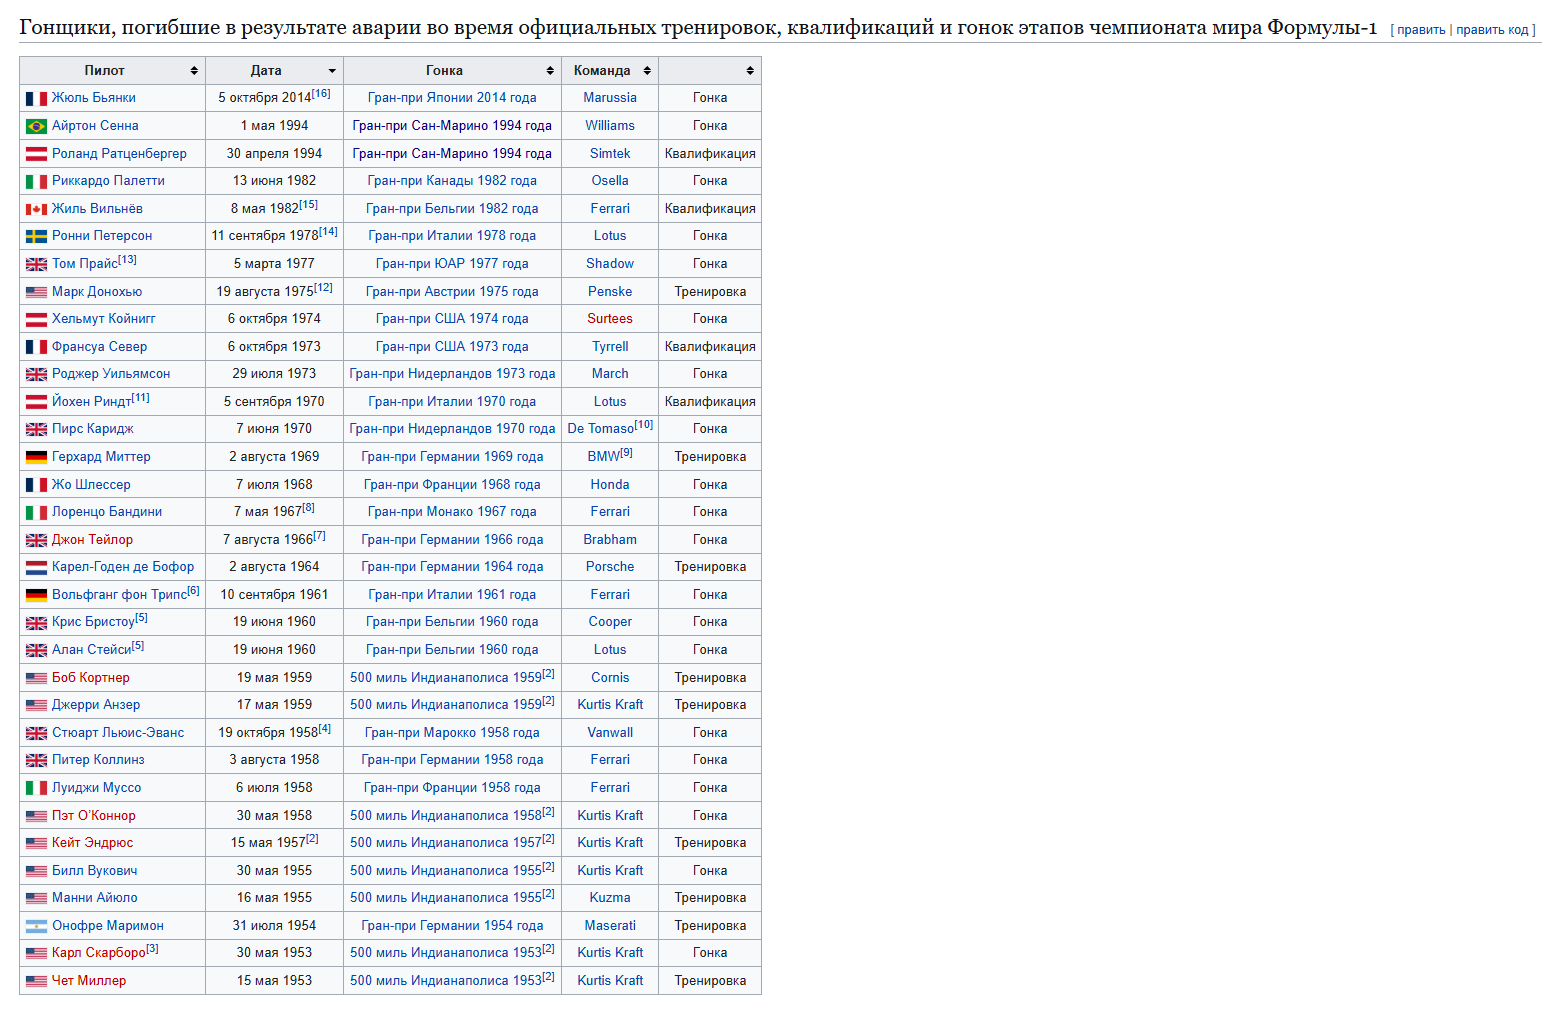Click the British flag beside Джон Тейлор
1542x1011 pixels.
click(x=36, y=540)
